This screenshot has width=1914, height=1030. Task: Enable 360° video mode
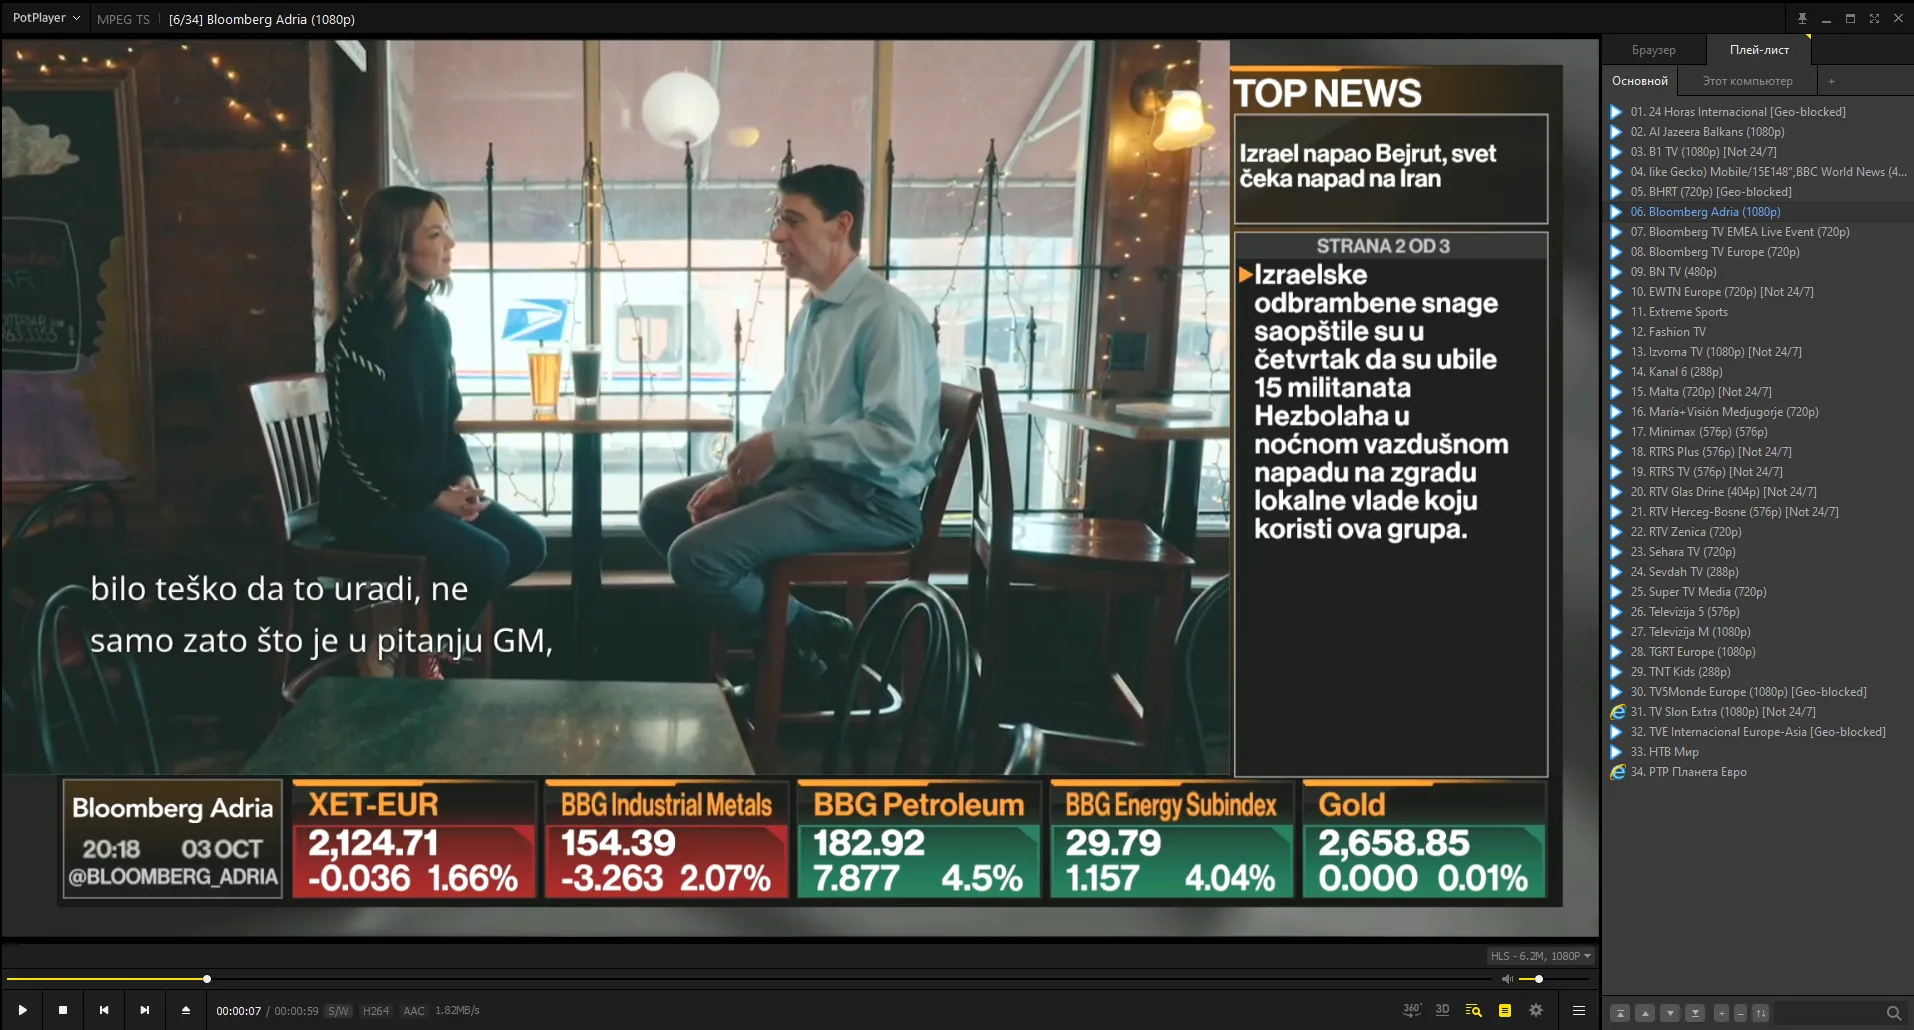[x=1412, y=1010]
